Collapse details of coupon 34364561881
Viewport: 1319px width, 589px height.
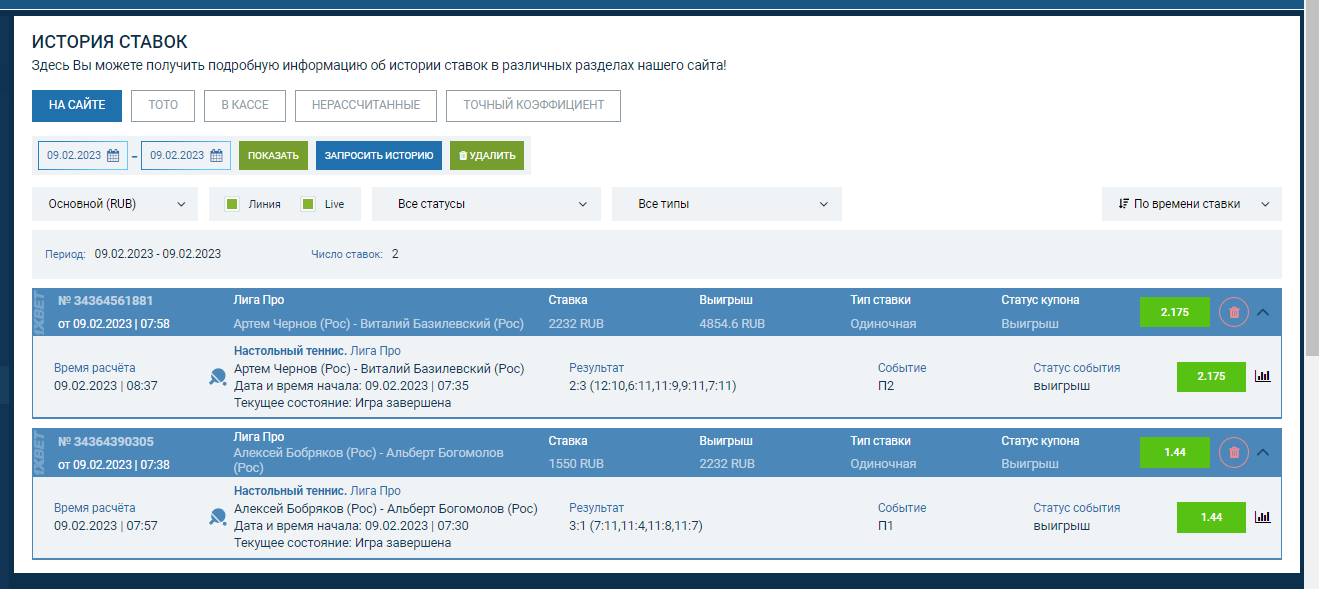[x=1263, y=312]
